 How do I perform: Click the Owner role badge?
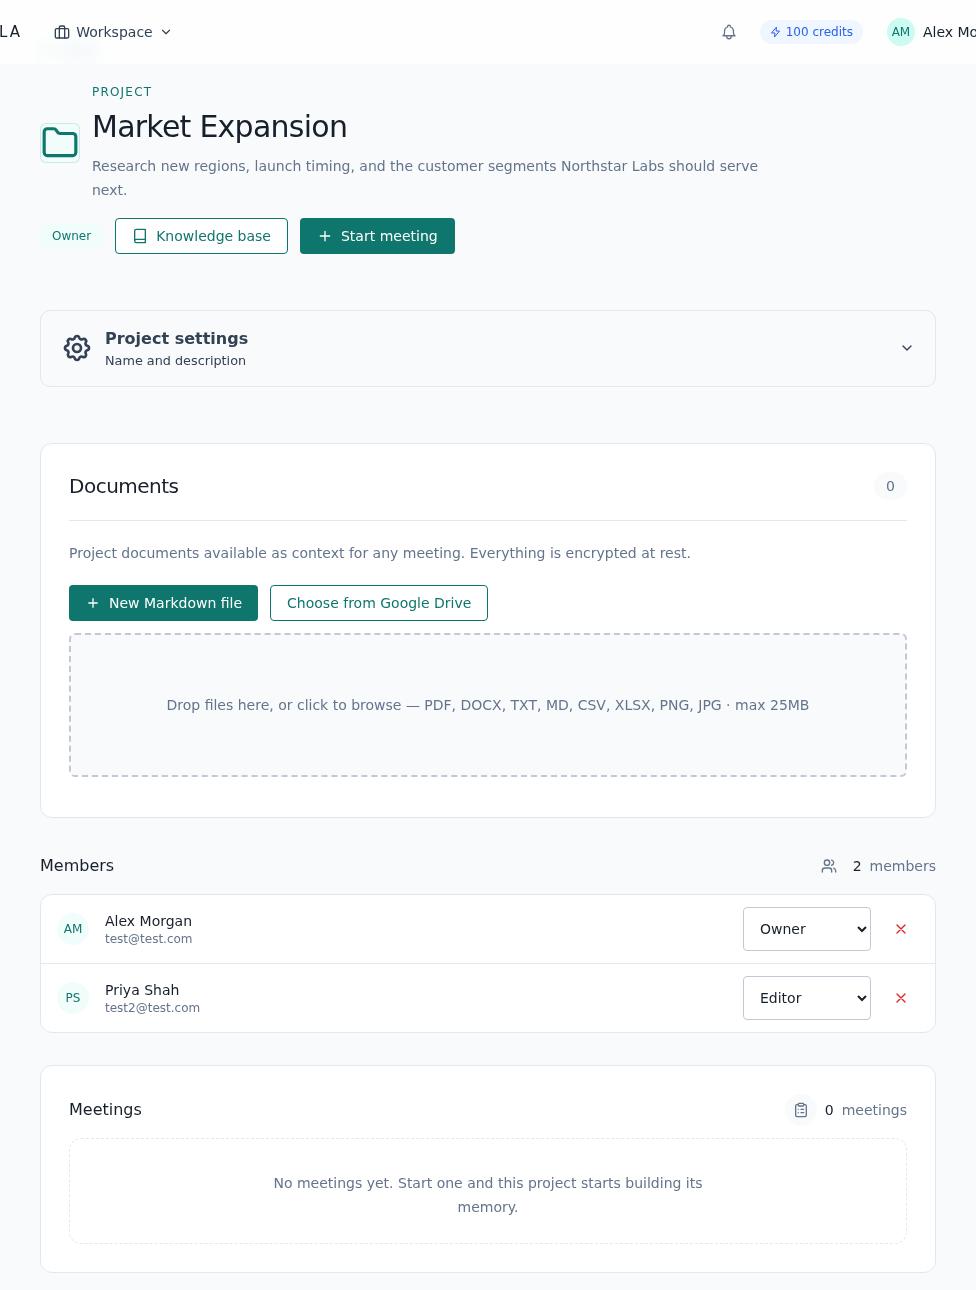(72, 236)
